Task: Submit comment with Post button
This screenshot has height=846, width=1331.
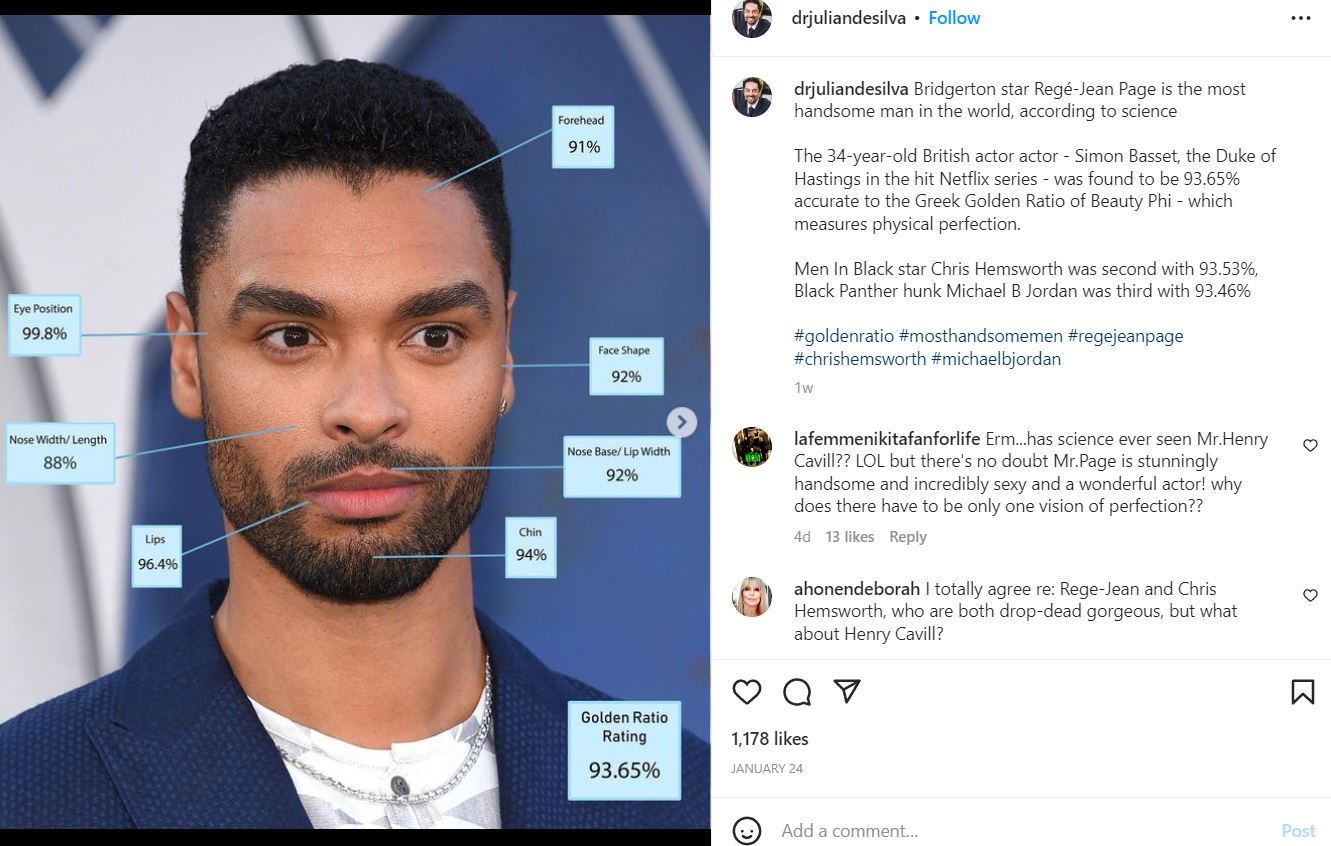Action: (1298, 831)
